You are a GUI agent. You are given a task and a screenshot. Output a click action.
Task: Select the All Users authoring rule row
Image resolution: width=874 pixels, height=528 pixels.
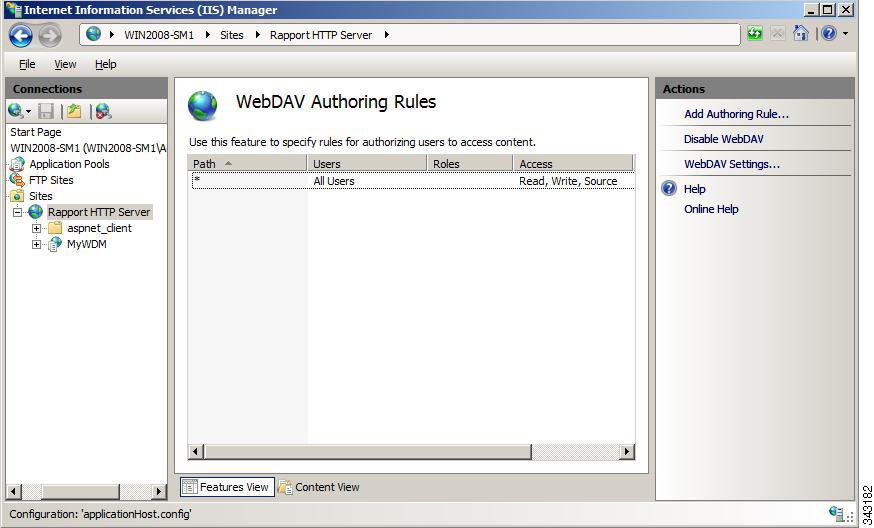tap(413, 181)
